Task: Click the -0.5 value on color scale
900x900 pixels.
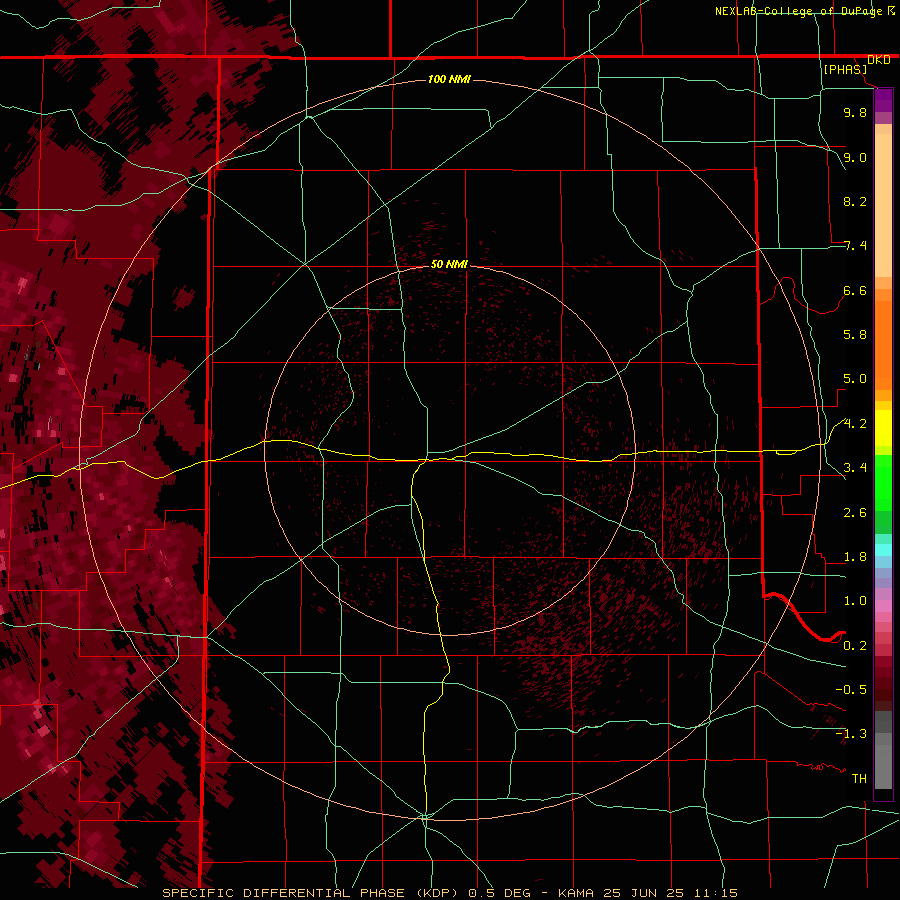Action: (x=851, y=690)
